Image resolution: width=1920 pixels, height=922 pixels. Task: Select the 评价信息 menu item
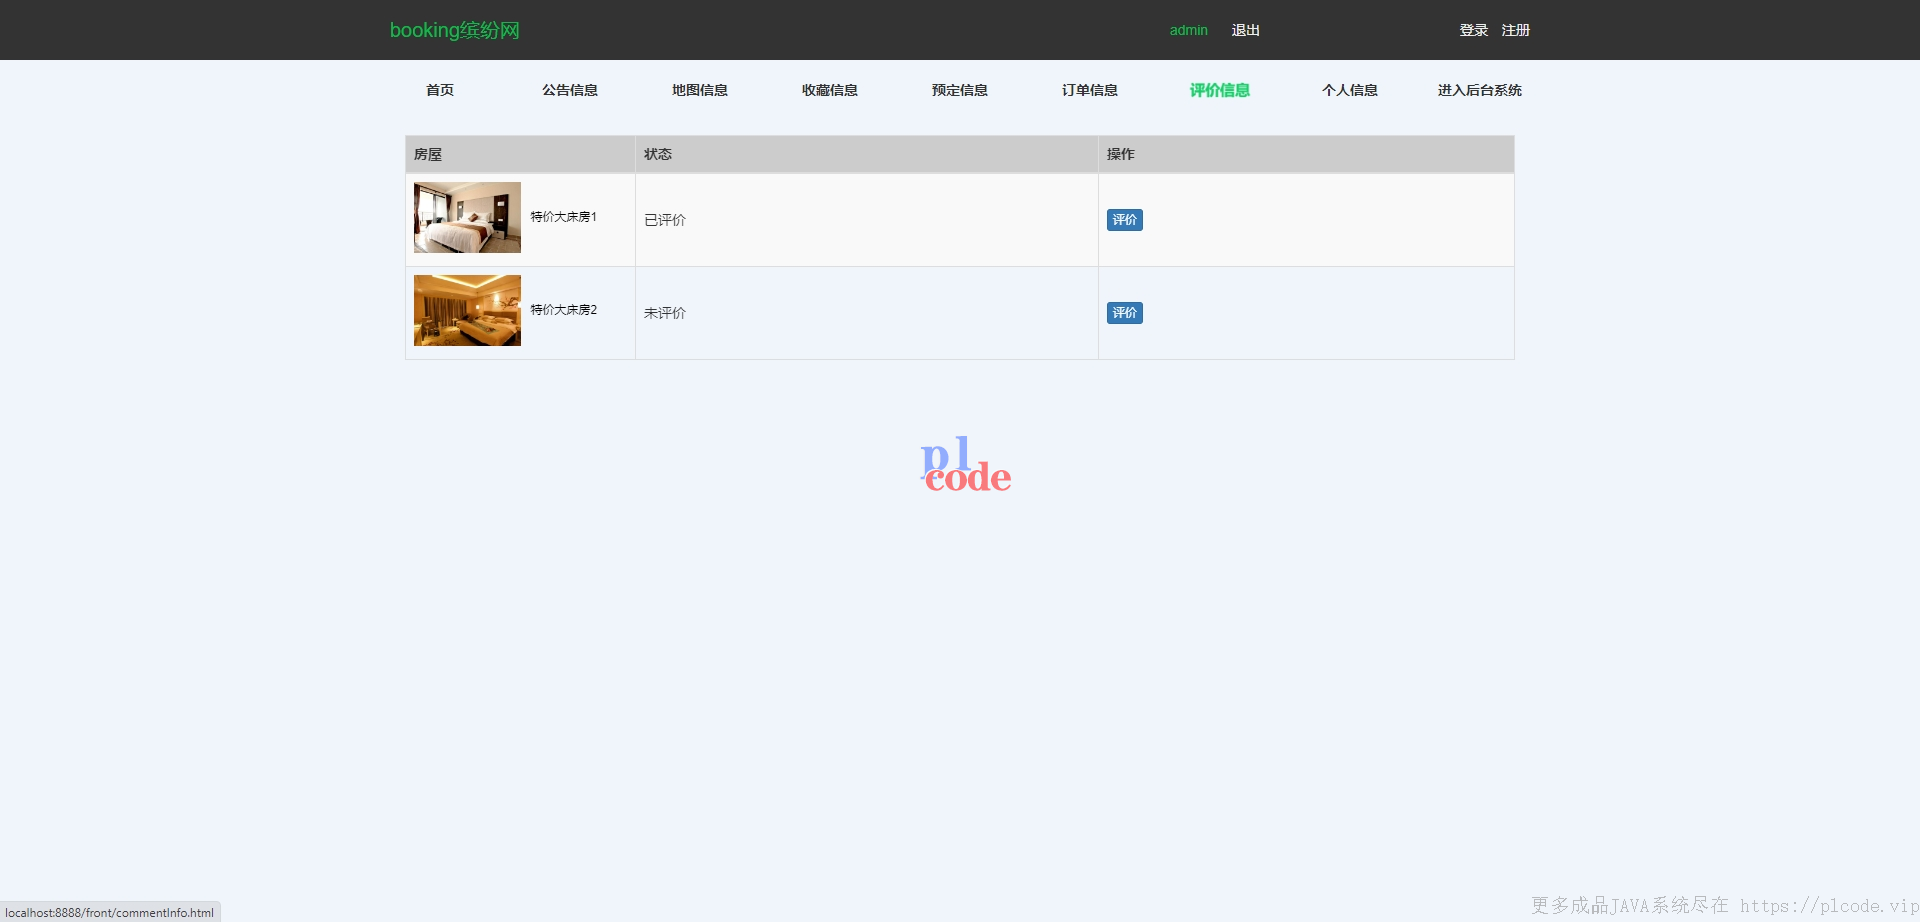[1220, 90]
